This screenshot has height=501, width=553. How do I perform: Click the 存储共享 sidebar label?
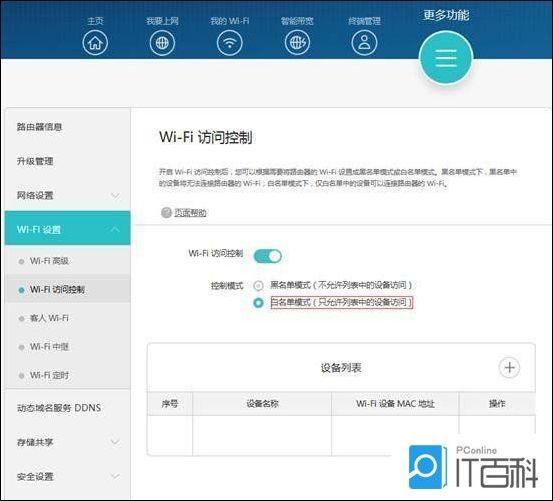point(35,442)
